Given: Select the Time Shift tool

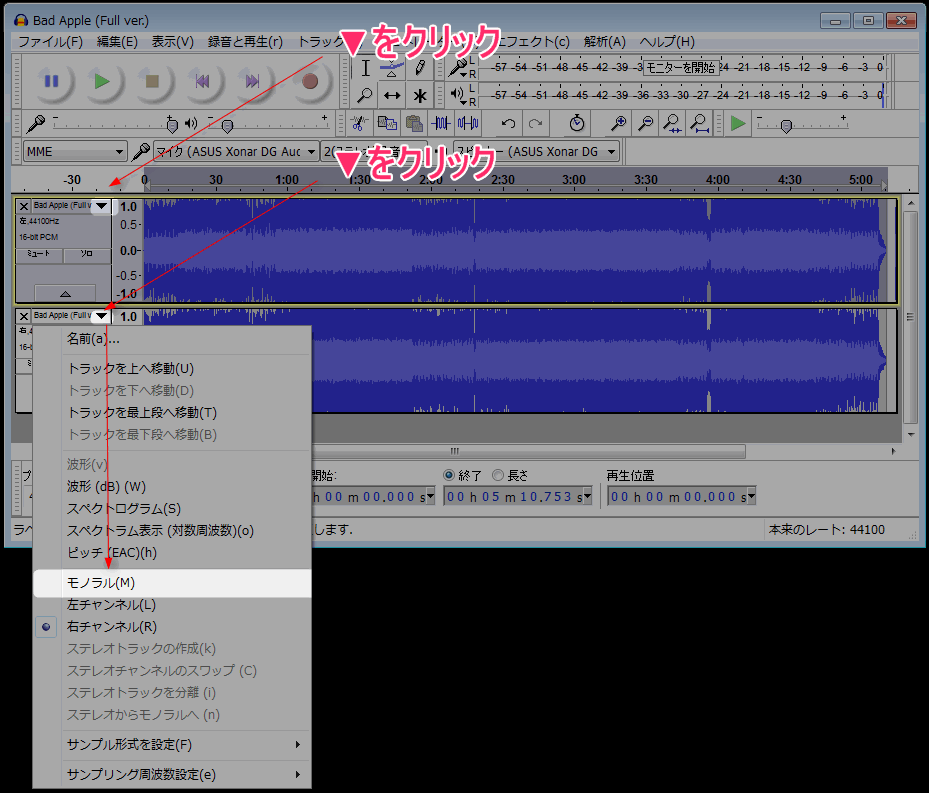Looking at the screenshot, I should tap(392, 95).
